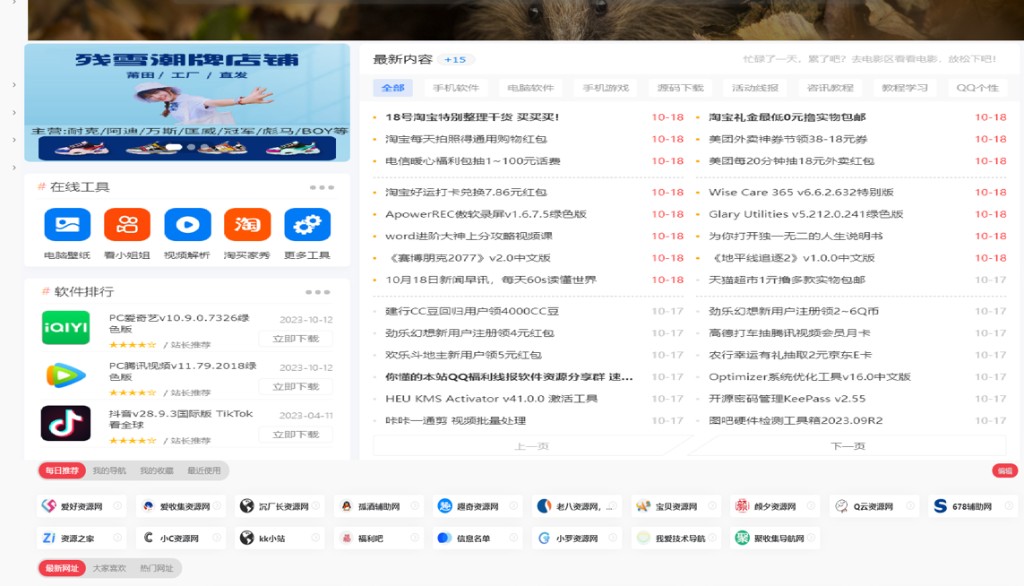Image resolution: width=1024 pixels, height=586 pixels.
Task: Open the 趣奇资源网 site shortcut
Action: pos(478,506)
